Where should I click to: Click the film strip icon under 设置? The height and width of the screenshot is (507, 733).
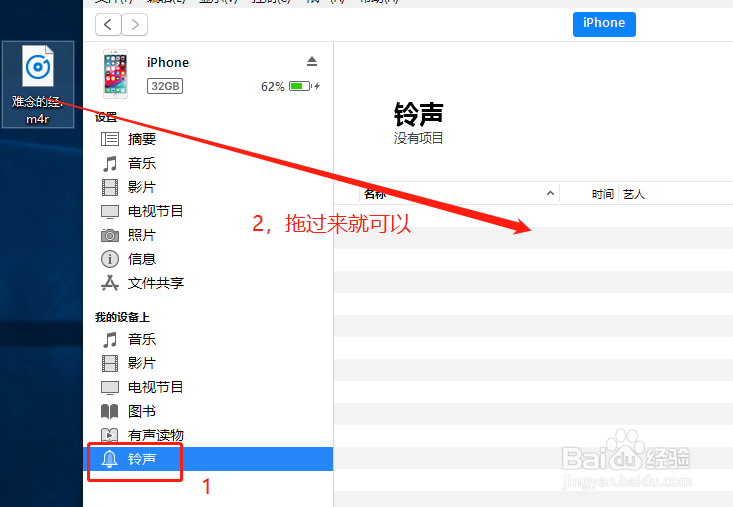[x=110, y=187]
